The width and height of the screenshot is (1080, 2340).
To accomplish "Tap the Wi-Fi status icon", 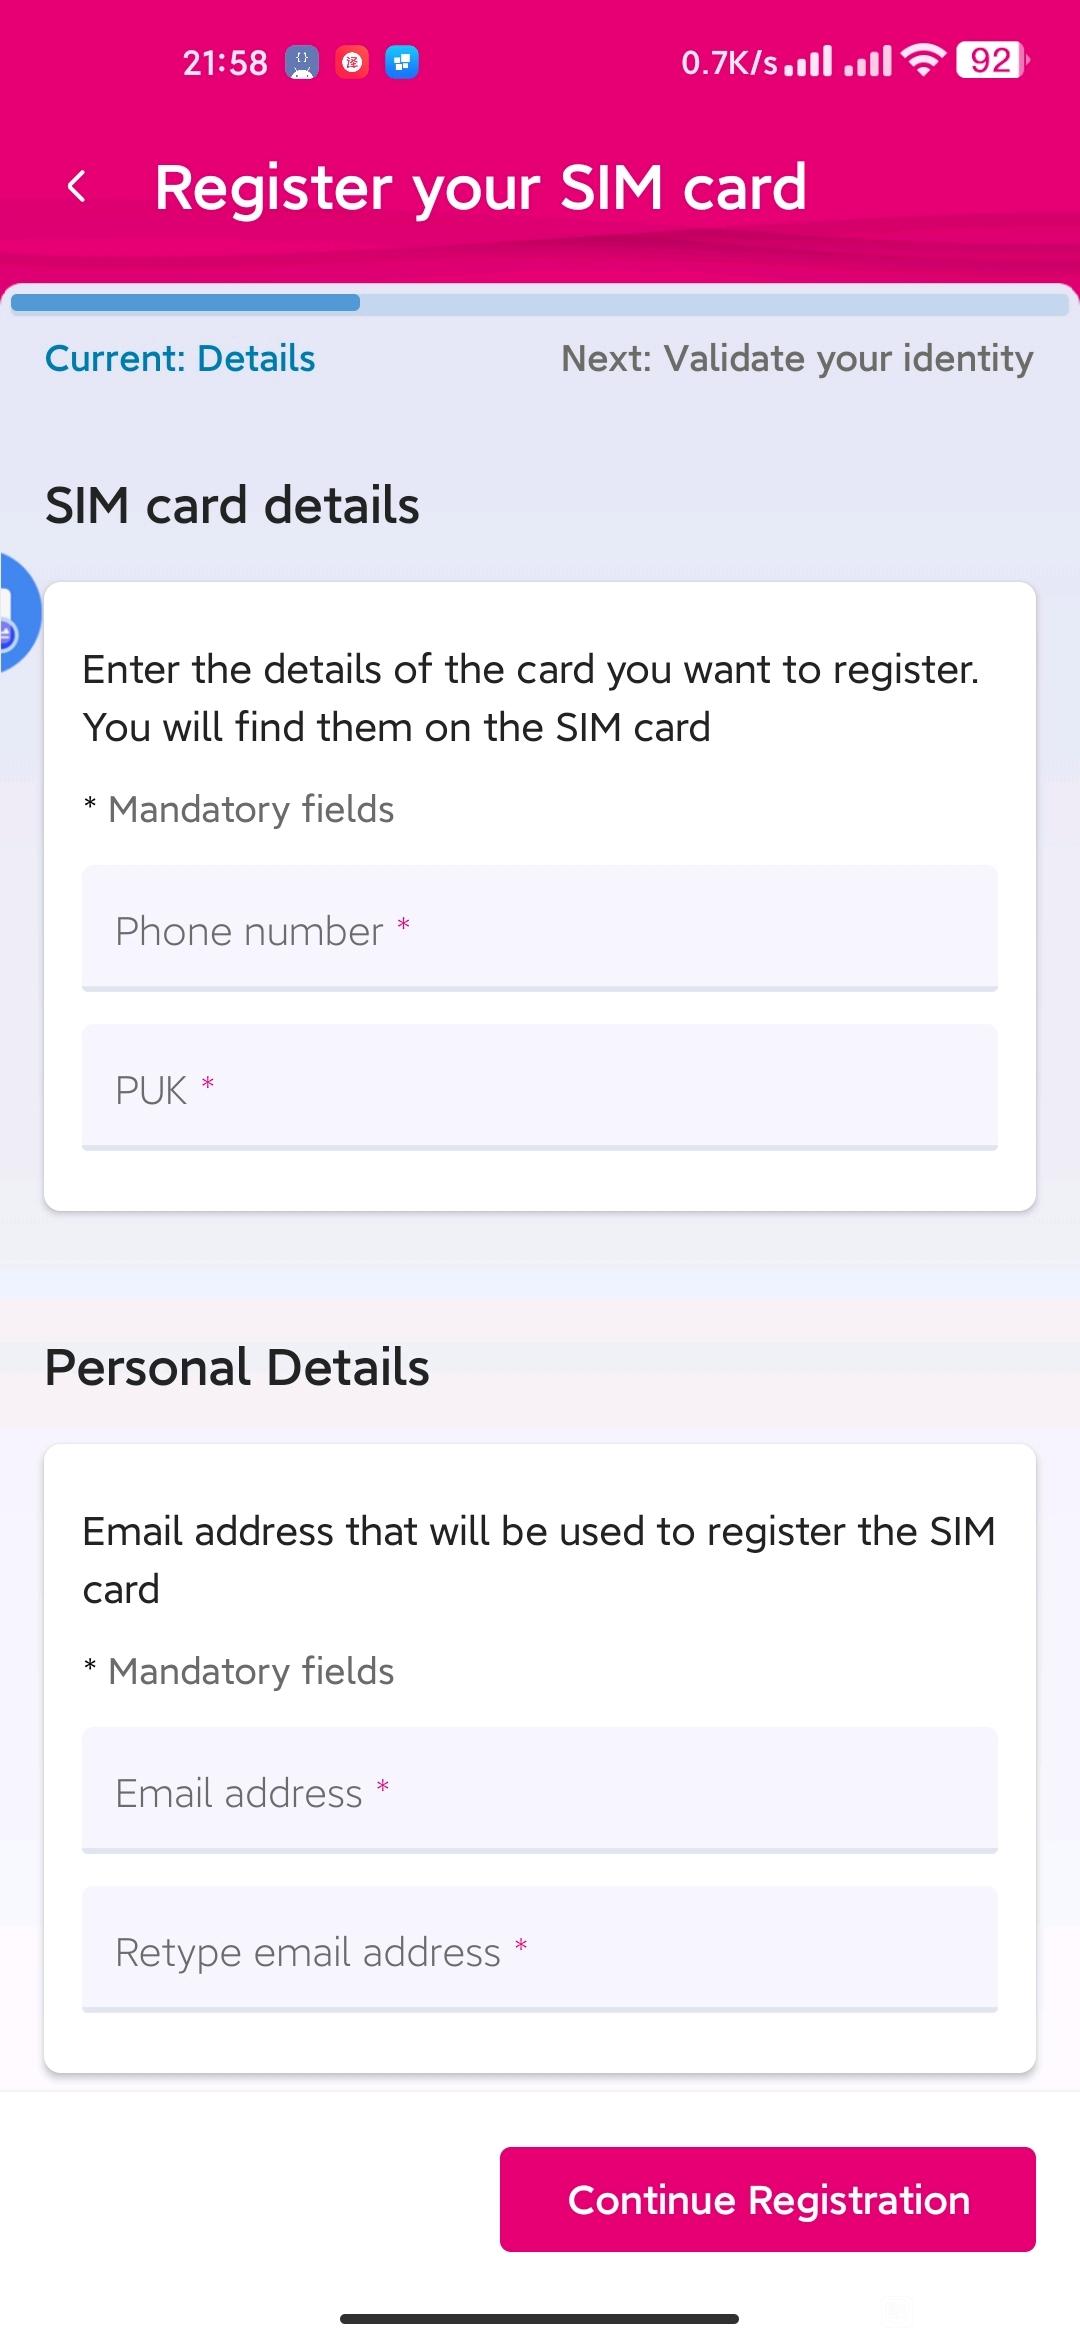I will 923,61.
